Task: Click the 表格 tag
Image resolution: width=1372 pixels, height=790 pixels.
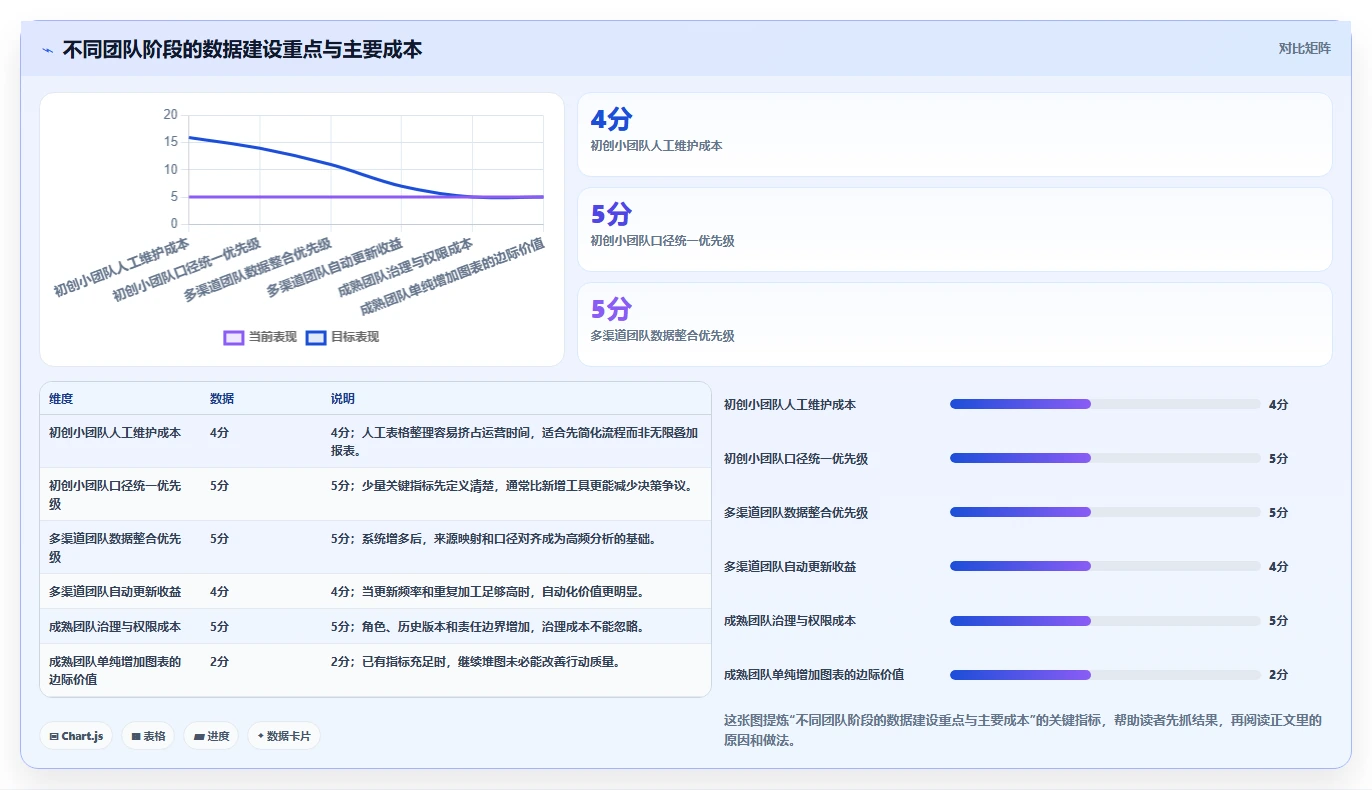Action: (x=148, y=736)
